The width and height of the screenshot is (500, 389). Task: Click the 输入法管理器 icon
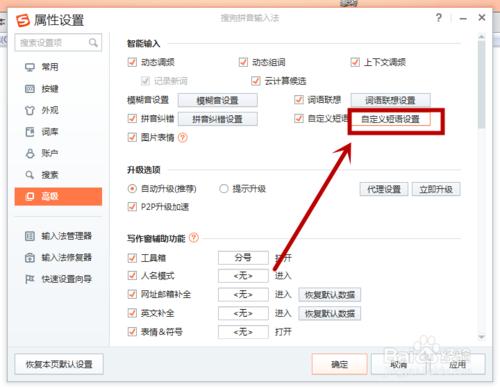coord(30,236)
